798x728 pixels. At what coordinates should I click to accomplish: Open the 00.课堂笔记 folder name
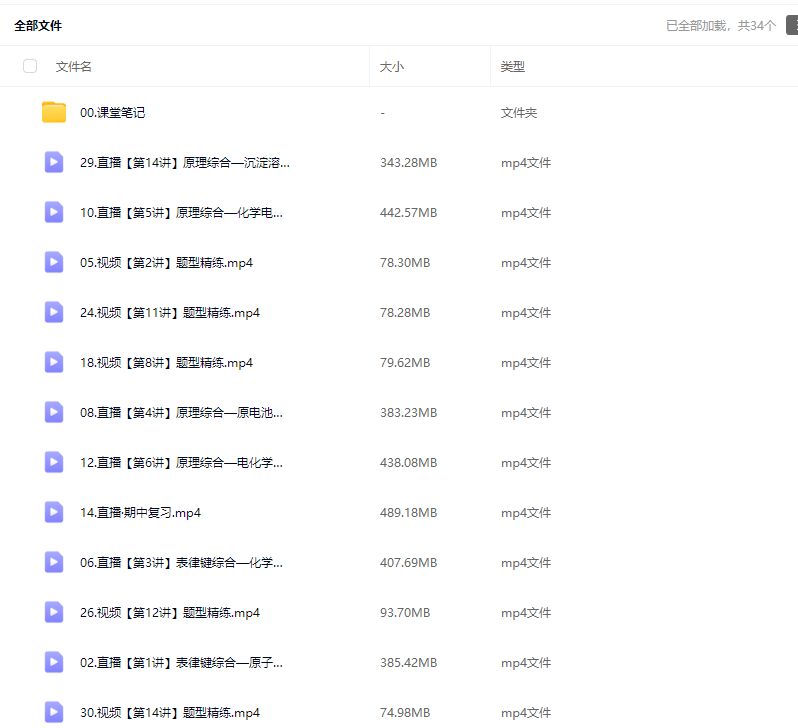112,113
